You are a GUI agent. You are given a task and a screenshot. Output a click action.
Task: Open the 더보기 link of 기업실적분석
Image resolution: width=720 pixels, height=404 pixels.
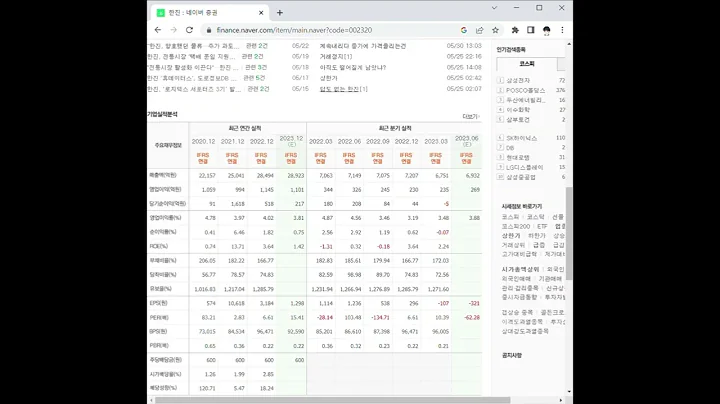click(471, 117)
